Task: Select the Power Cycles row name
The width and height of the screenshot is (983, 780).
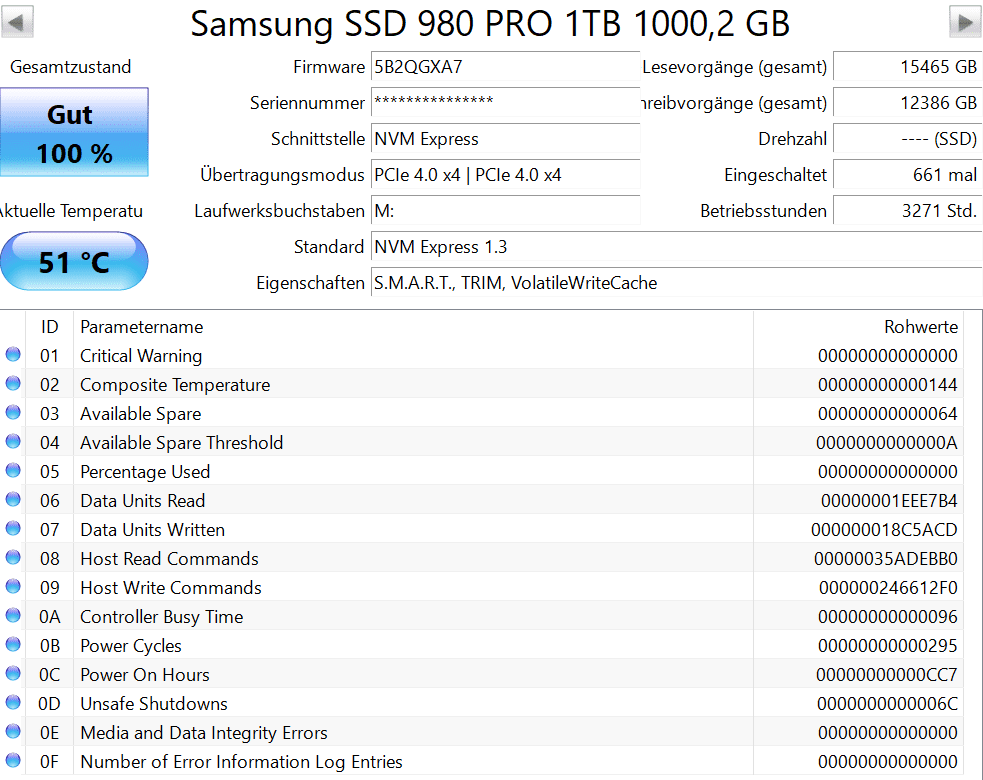Action: [131, 646]
